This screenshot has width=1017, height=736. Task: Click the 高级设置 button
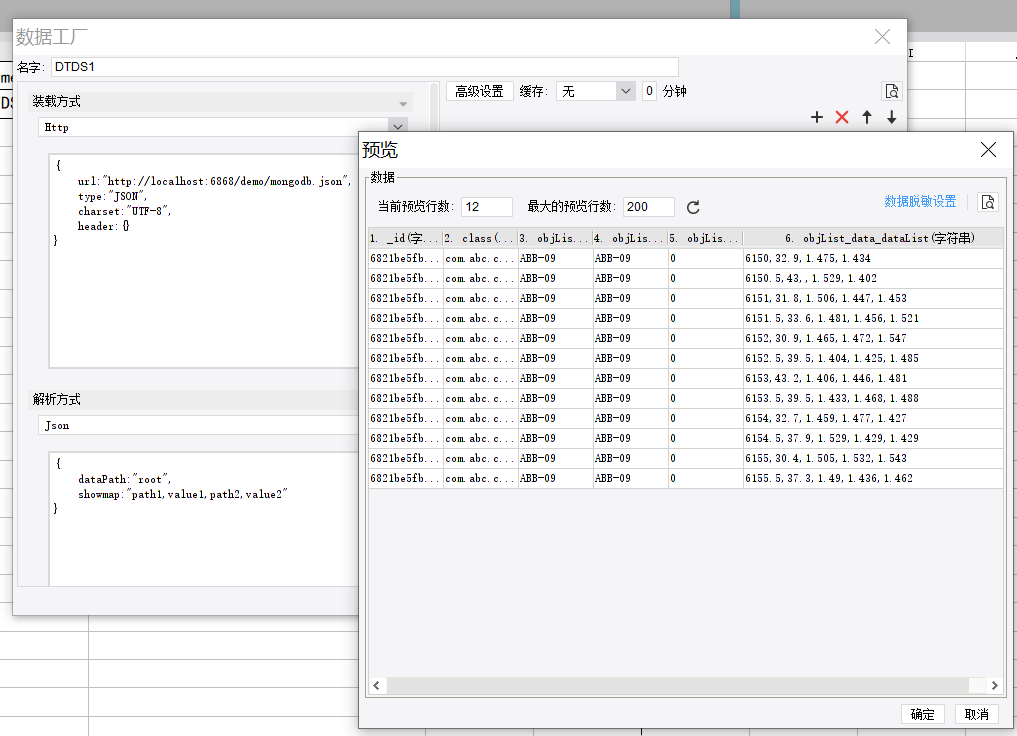pyautogui.click(x=479, y=91)
